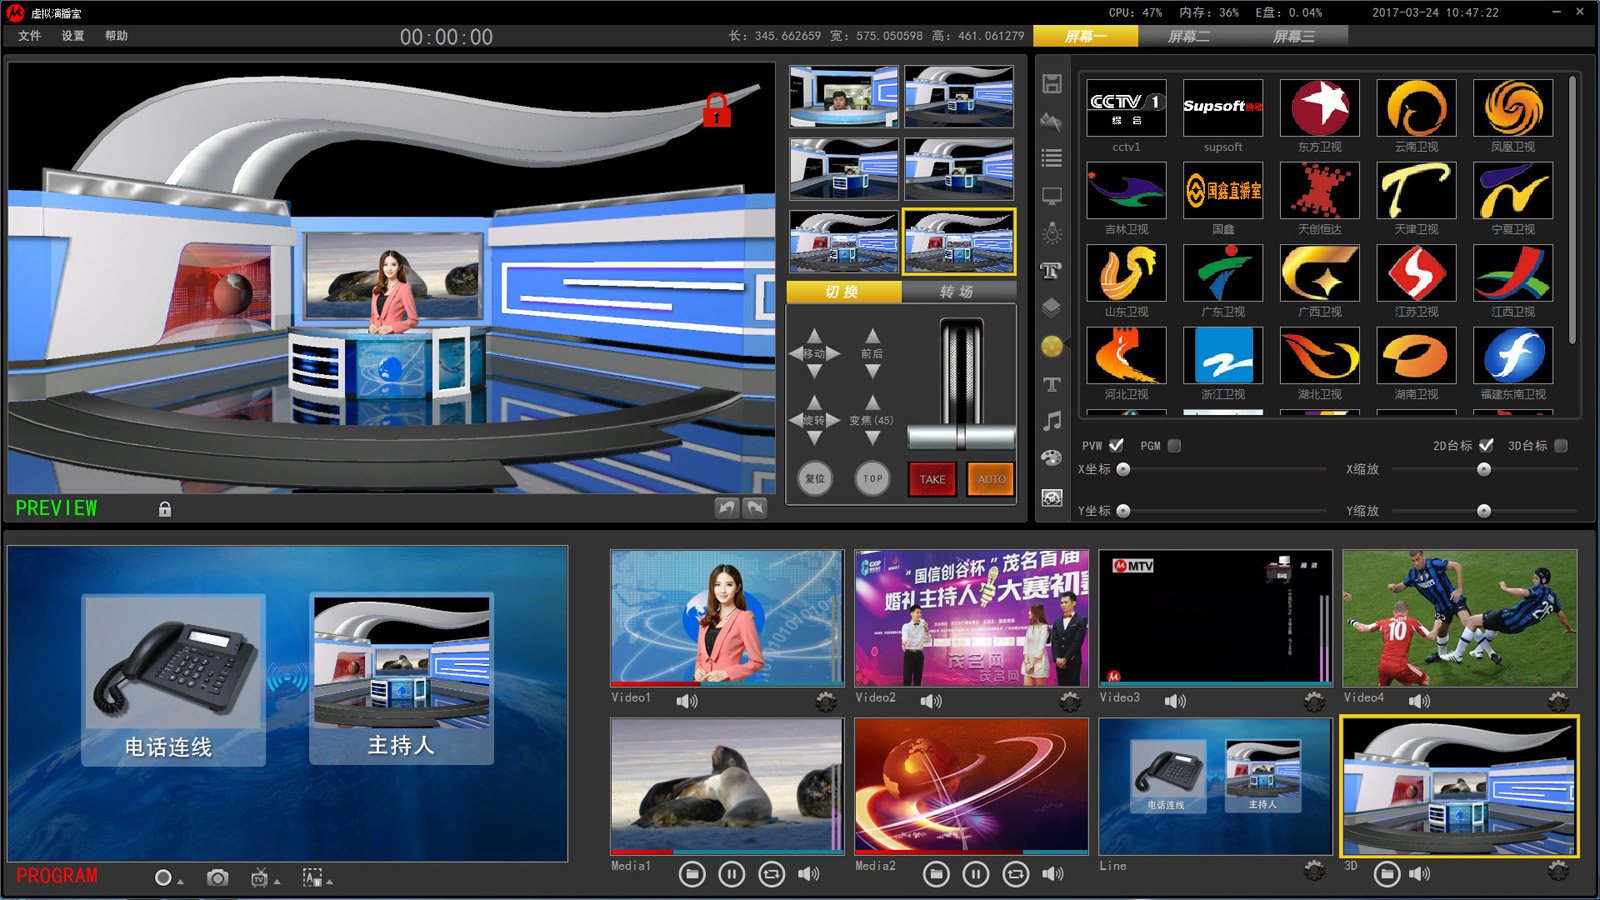Image resolution: width=1600 pixels, height=900 pixels.
Task: Click the save icon in the side toolbar
Action: tap(1052, 84)
